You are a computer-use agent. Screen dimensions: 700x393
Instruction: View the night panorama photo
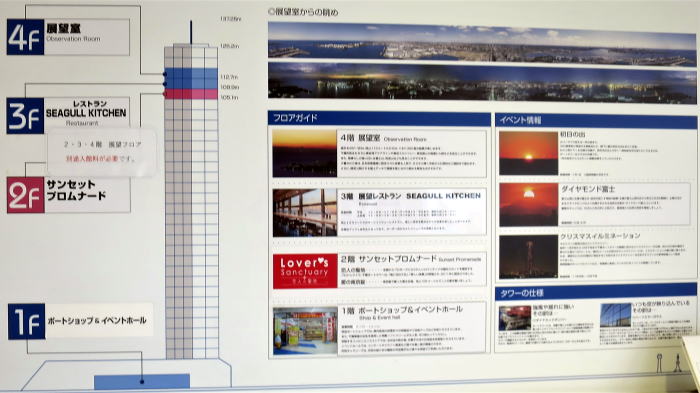click(x=482, y=83)
